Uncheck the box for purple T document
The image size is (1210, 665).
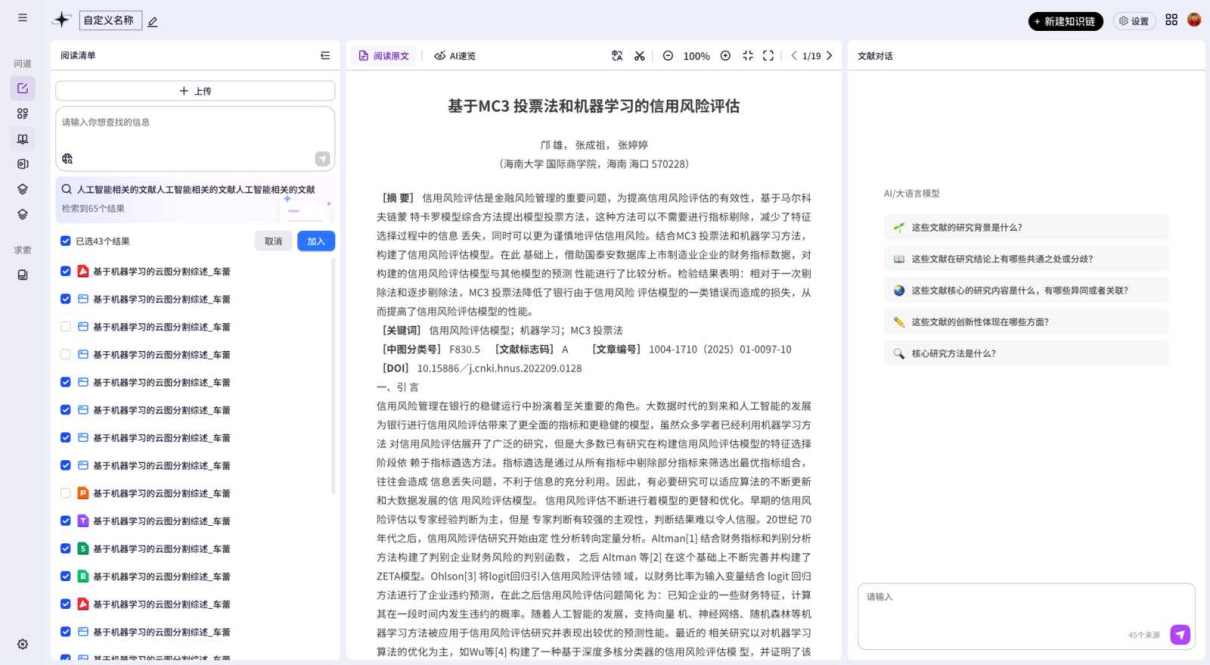point(66,521)
